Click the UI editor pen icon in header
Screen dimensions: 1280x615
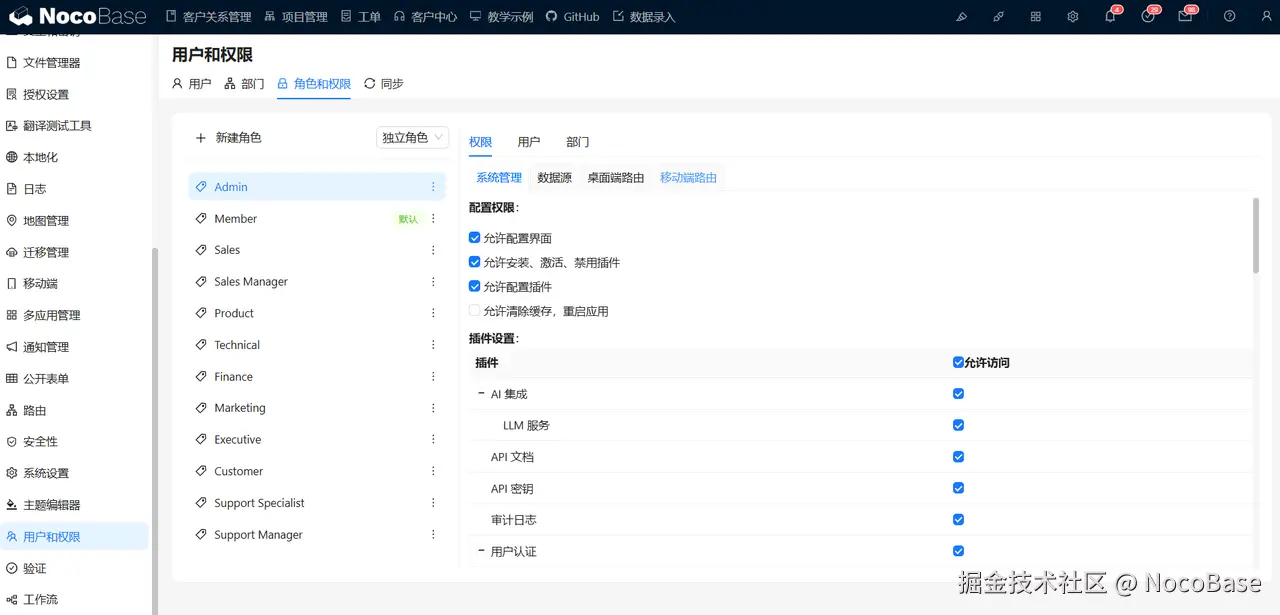pyautogui.click(x=962, y=16)
